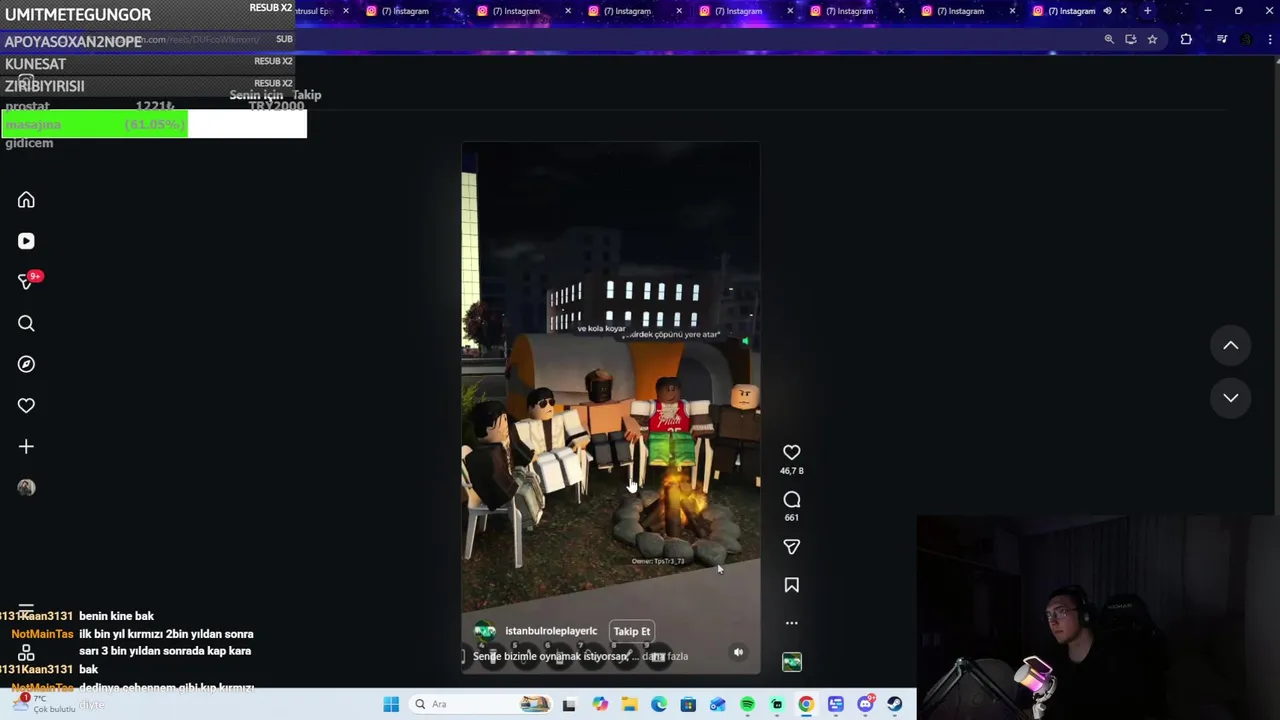Open the Reels icon in the sidebar
Image resolution: width=1280 pixels, height=720 pixels.
(x=26, y=241)
